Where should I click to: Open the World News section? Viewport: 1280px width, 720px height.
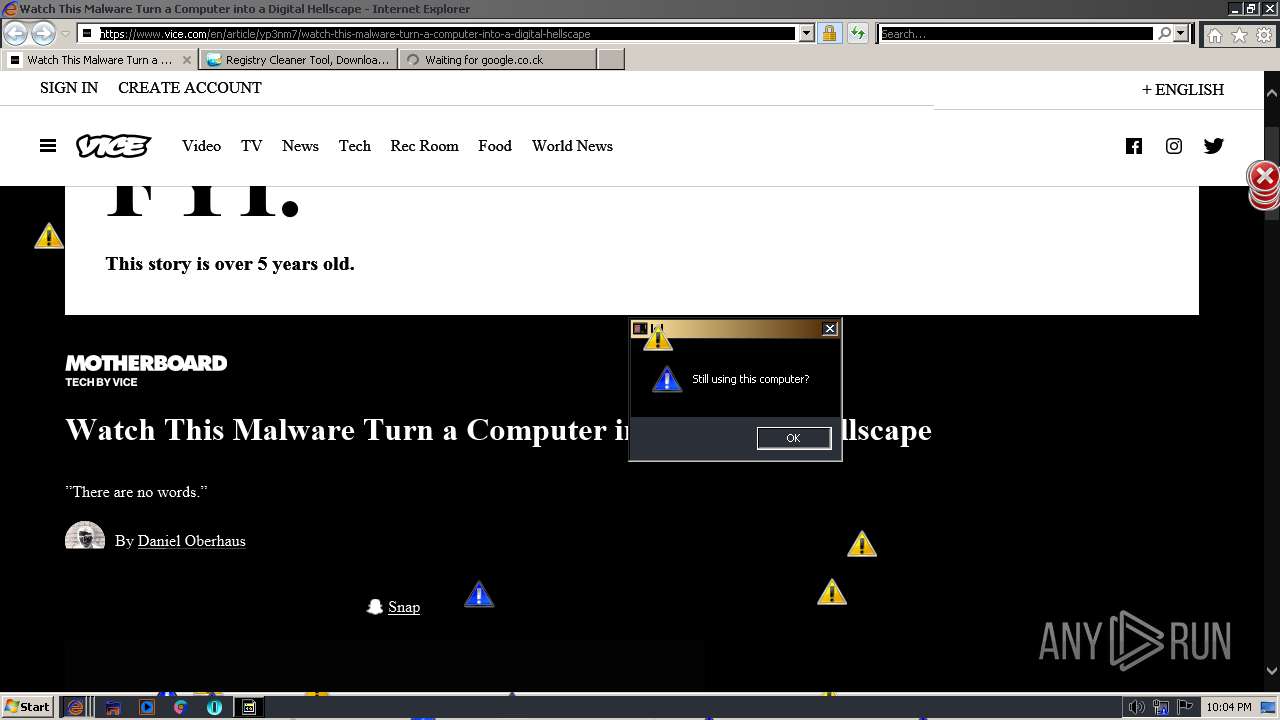tap(572, 146)
